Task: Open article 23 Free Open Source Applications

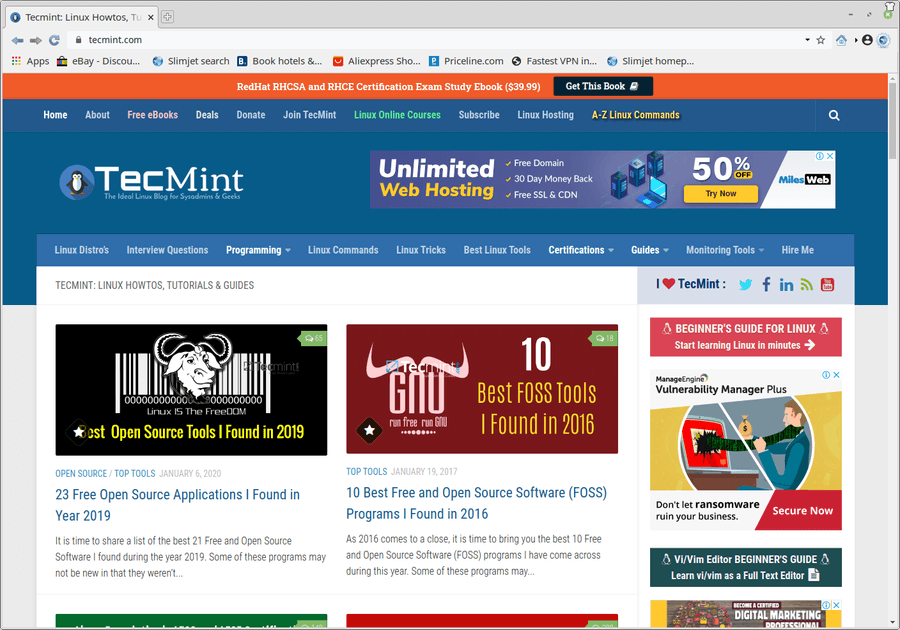Action: click(x=177, y=505)
